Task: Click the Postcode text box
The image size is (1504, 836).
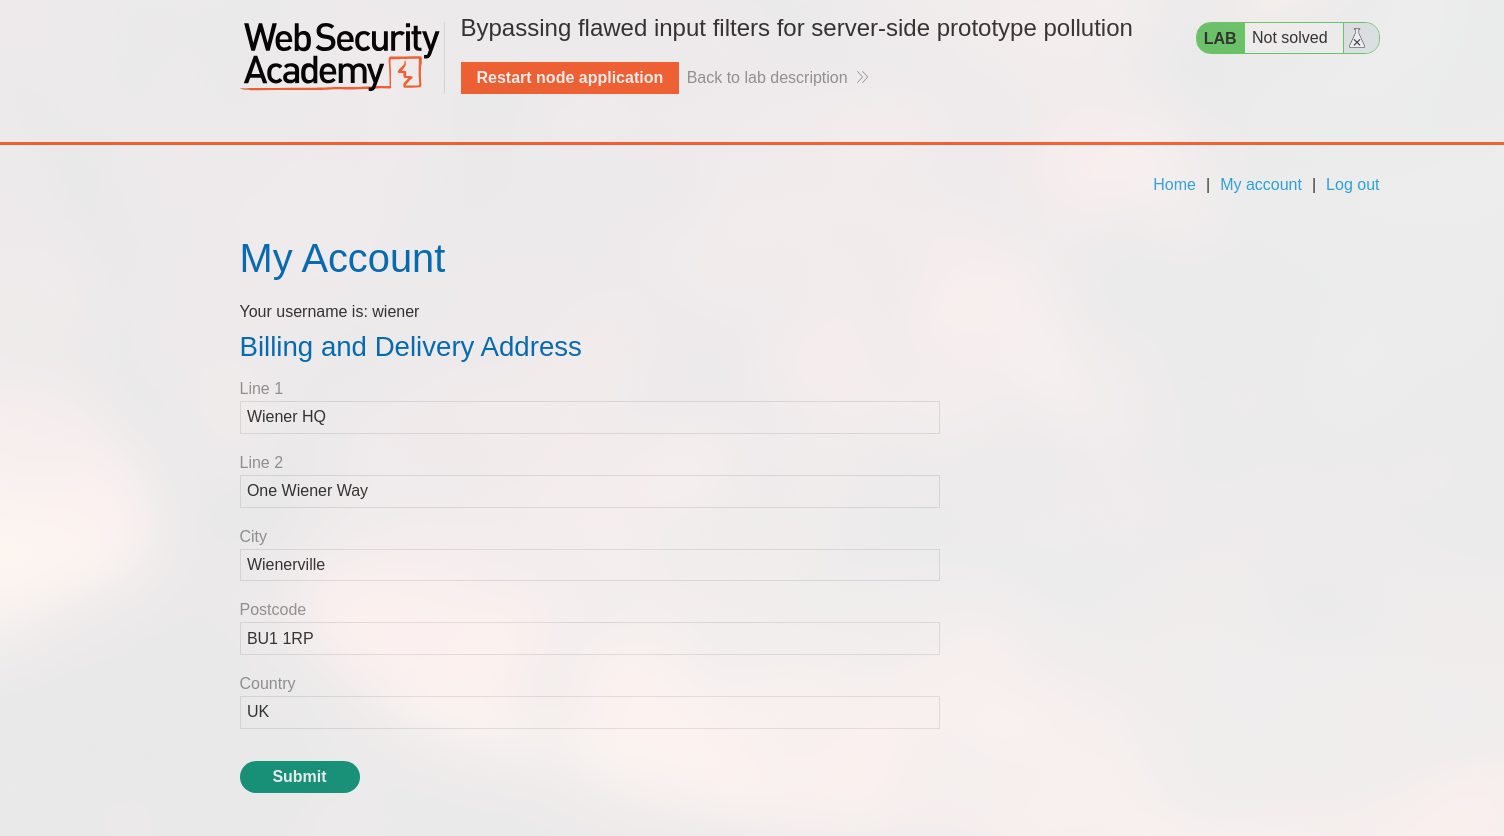Action: click(x=589, y=639)
